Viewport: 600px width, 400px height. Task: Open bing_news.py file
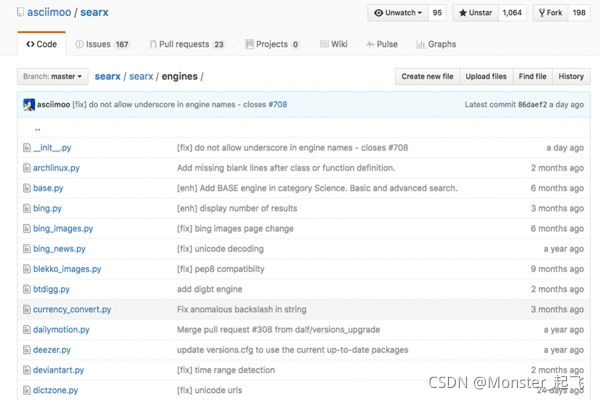coord(59,249)
